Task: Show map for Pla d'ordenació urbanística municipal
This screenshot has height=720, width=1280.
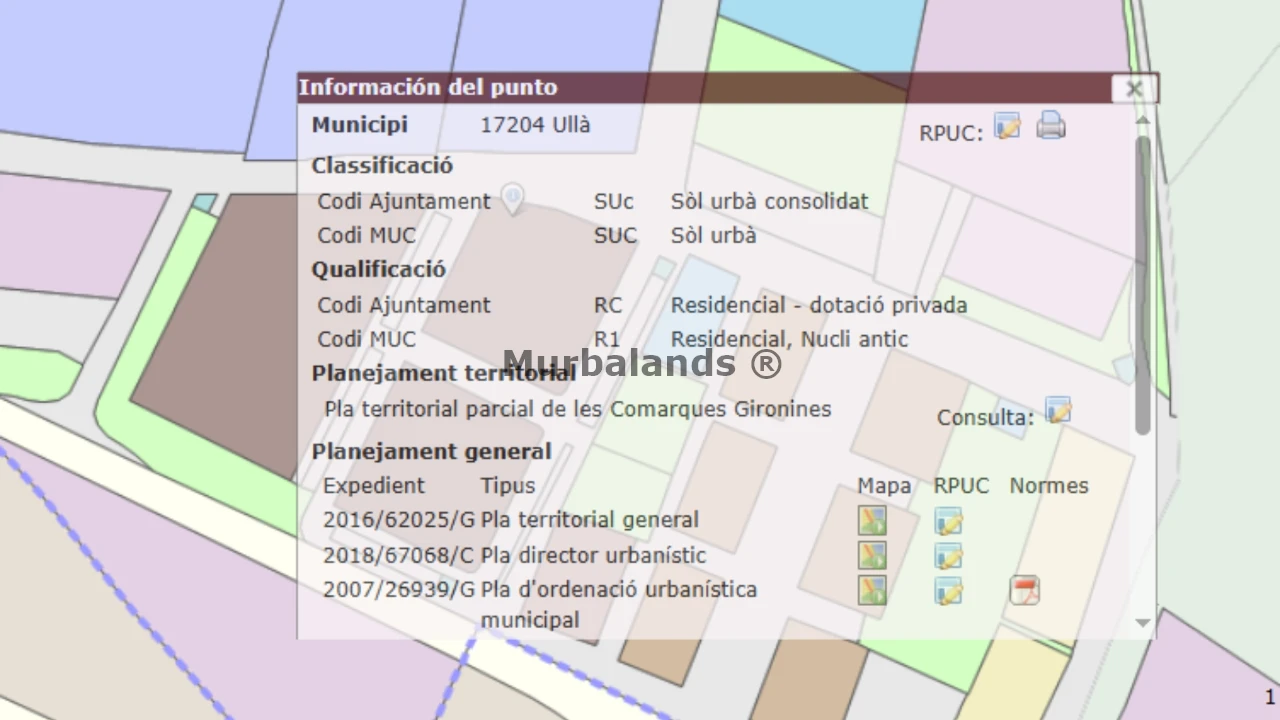Action: [872, 590]
